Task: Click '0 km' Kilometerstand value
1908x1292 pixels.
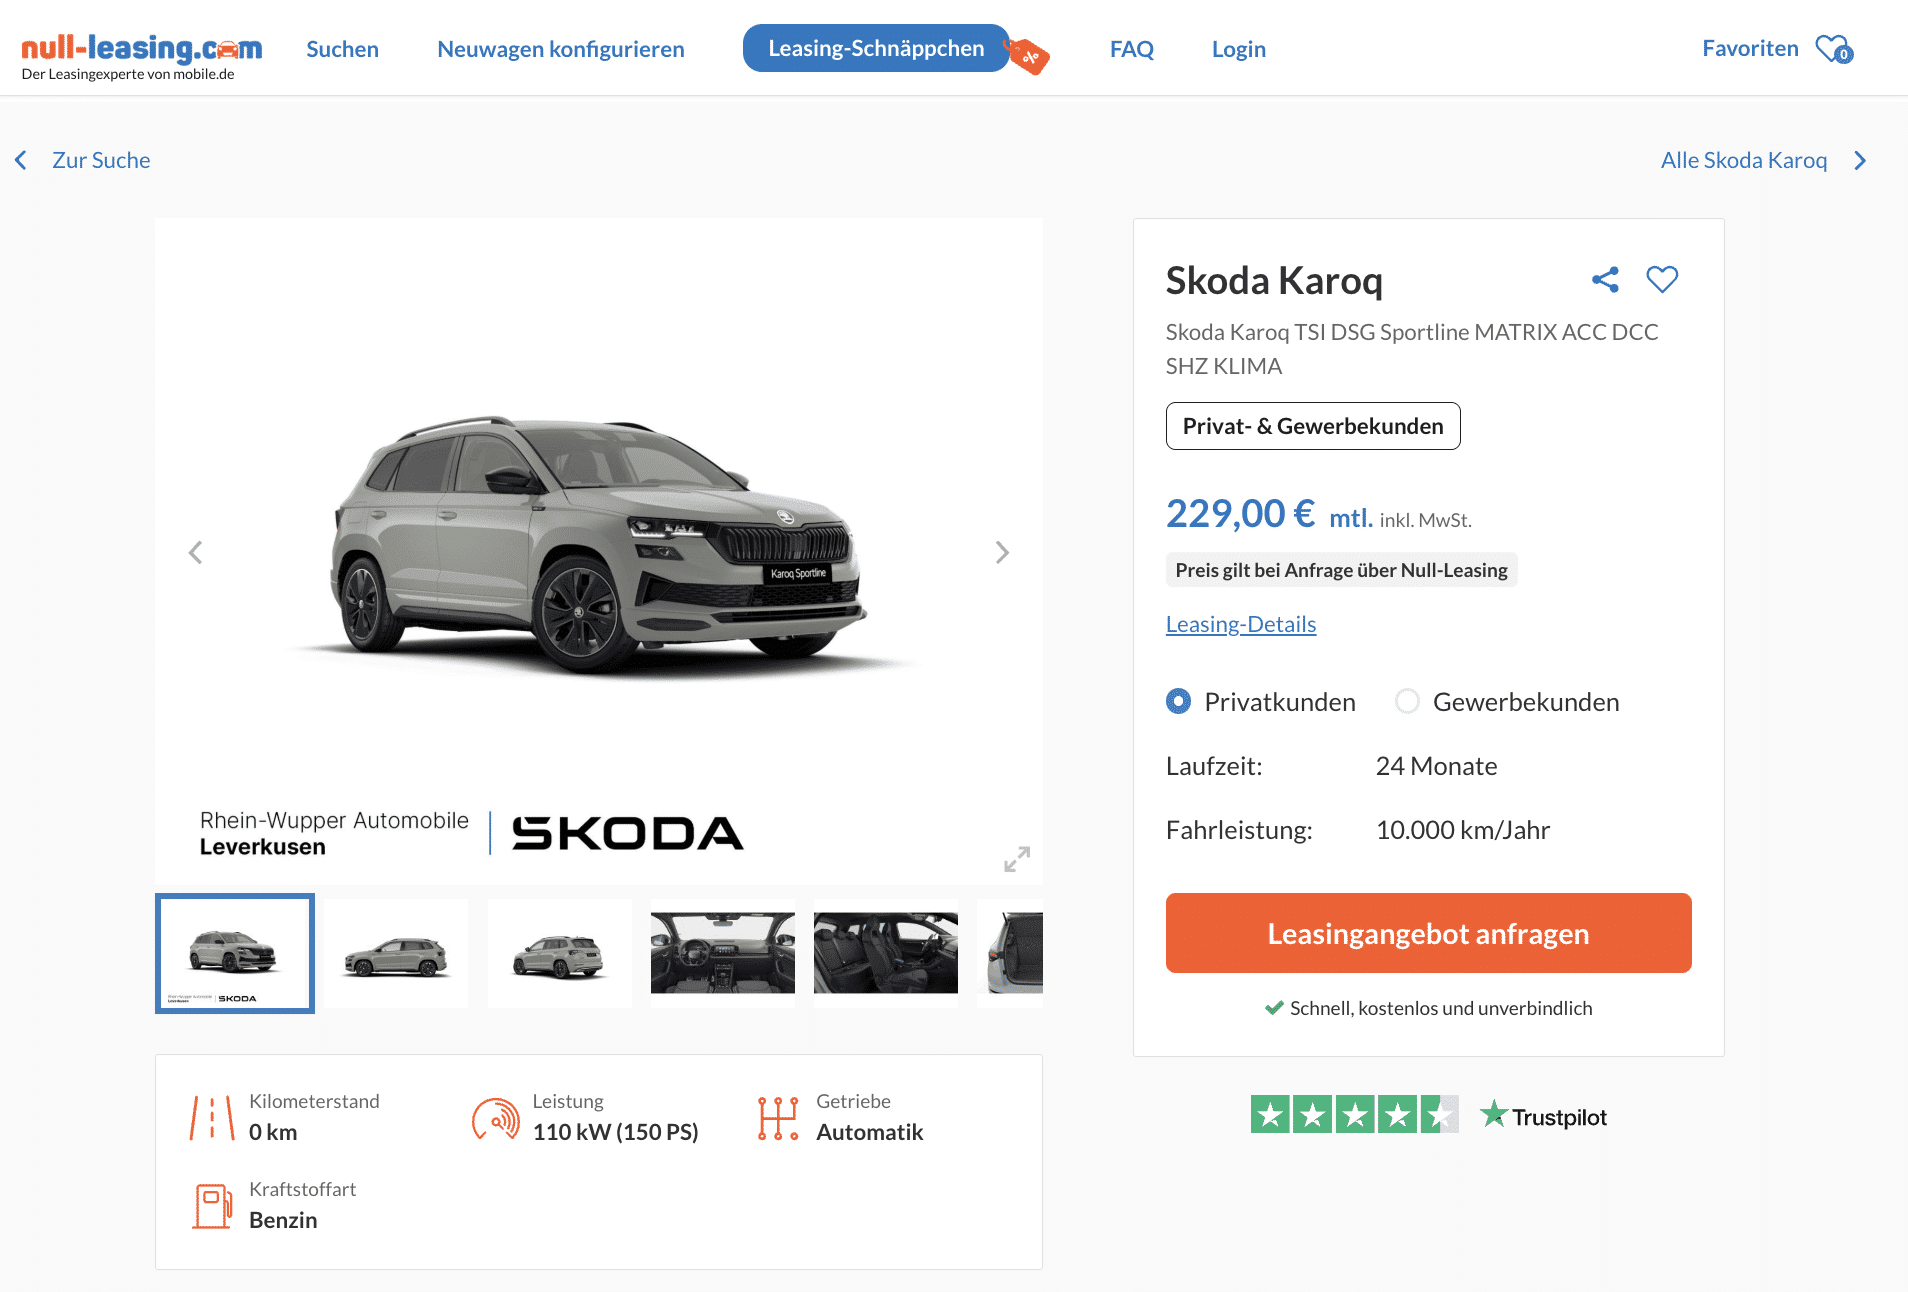Action: point(273,1132)
